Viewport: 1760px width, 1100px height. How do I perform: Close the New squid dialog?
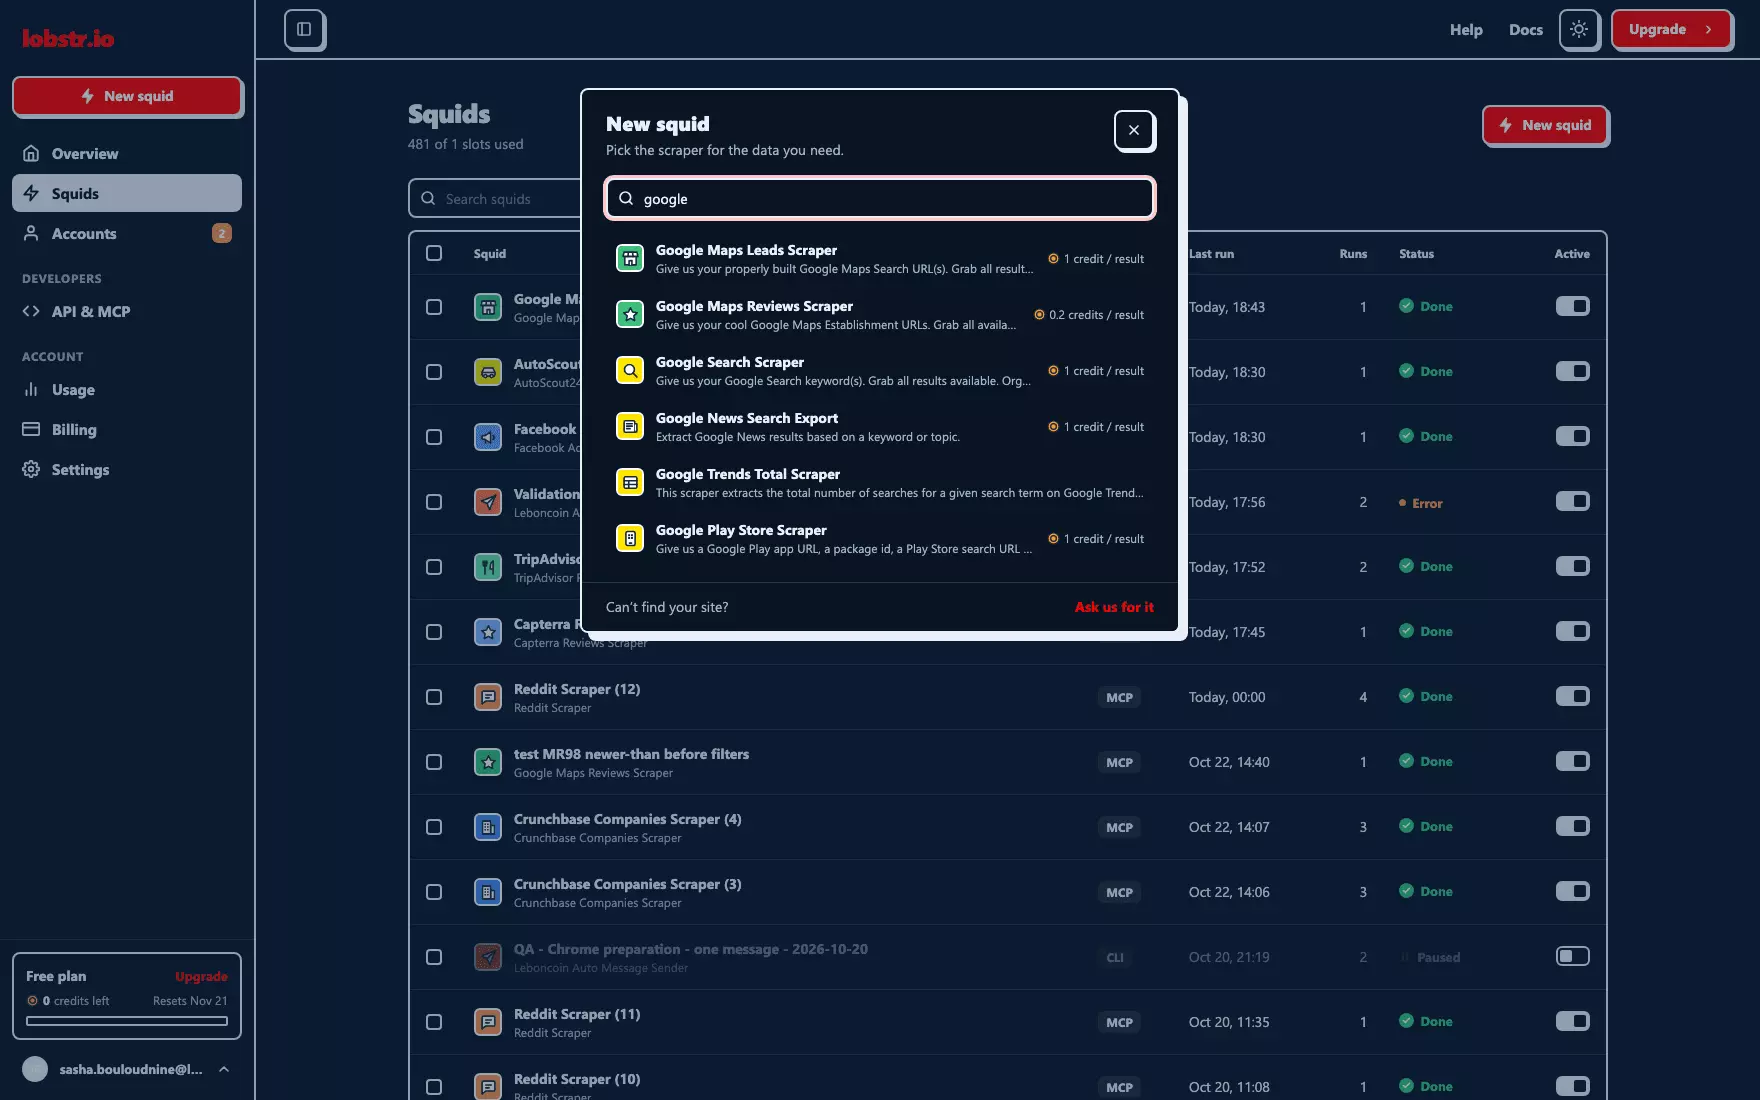click(x=1134, y=130)
